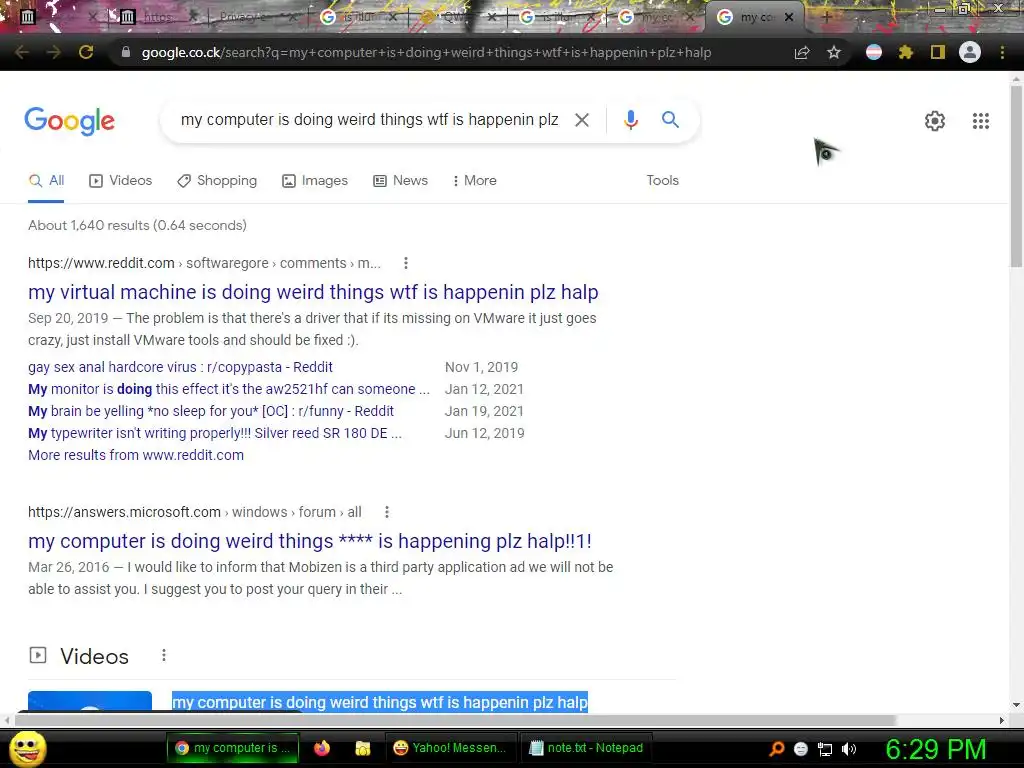Viewport: 1024px width, 768px height.
Task: Switch to the Images tab
Action: (315, 181)
